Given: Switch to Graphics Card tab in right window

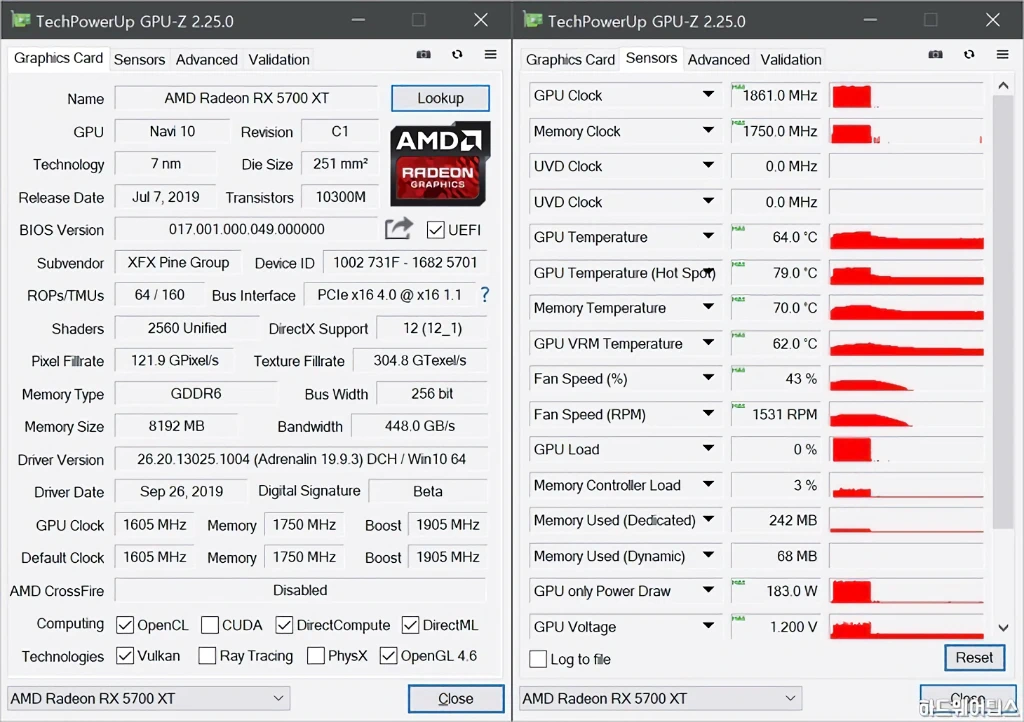Looking at the screenshot, I should point(570,59).
